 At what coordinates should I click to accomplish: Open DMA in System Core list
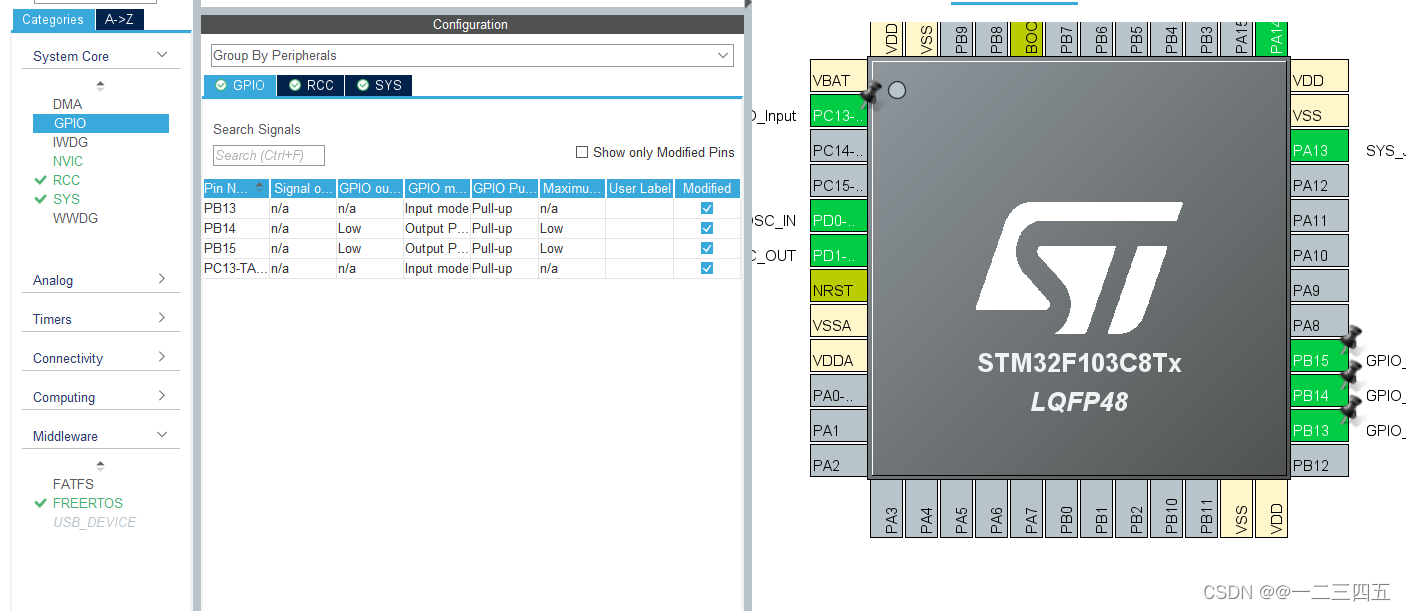pos(68,104)
